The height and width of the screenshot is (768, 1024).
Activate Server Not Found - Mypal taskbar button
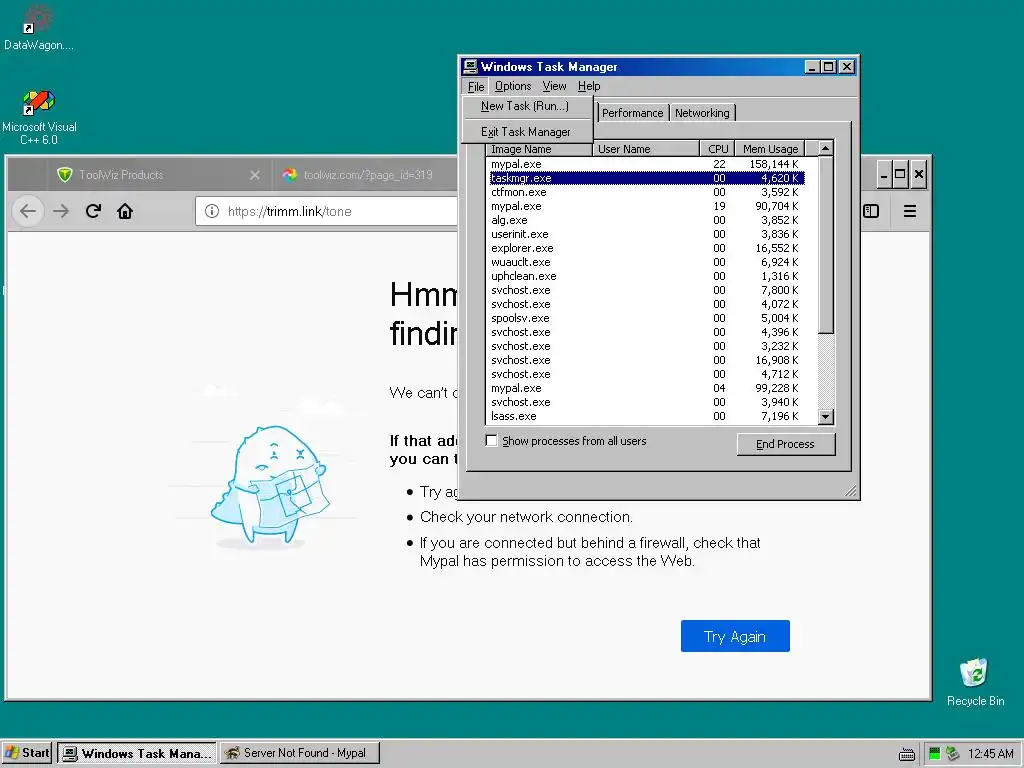(x=299, y=754)
